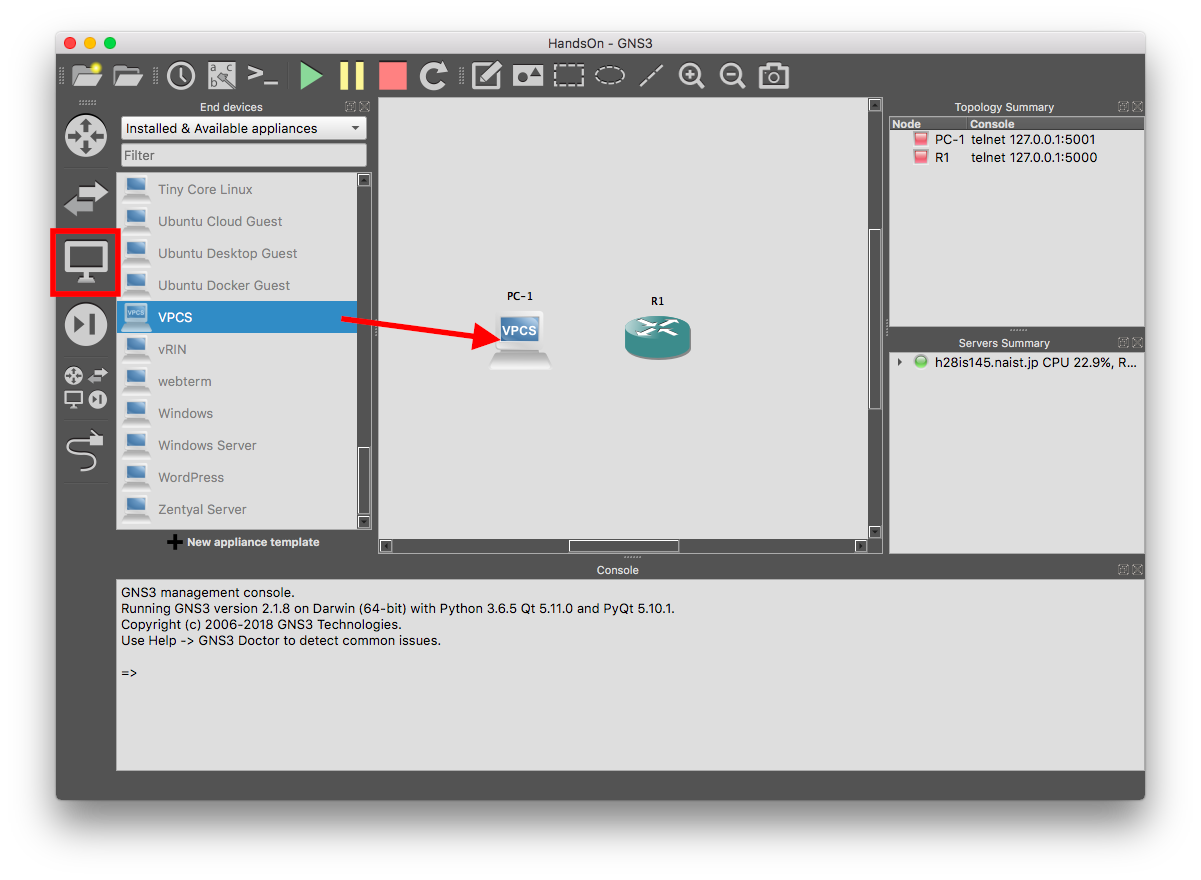The width and height of the screenshot is (1201, 880).
Task: Select the draw rectangle tool
Action: click(569, 76)
